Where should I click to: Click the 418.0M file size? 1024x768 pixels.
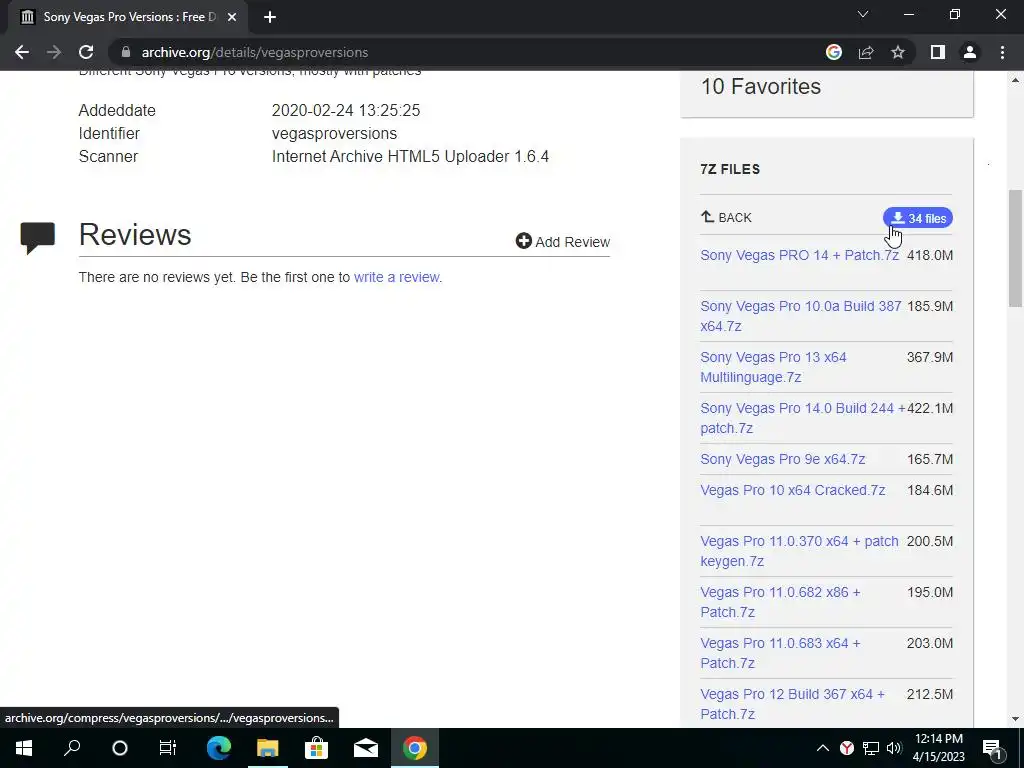(930, 255)
